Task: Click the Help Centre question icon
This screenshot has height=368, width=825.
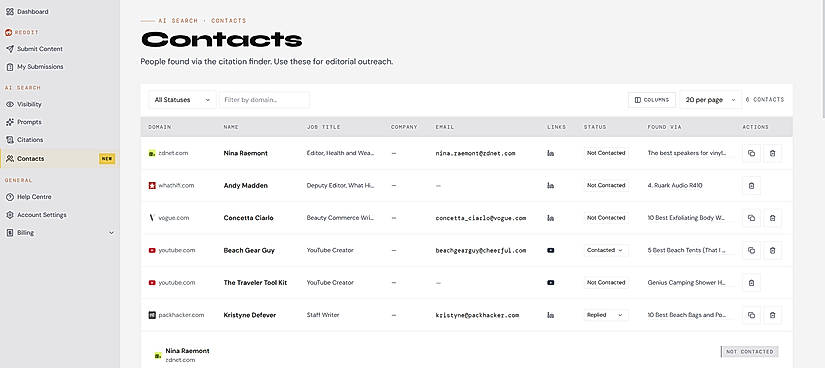Action: (9, 197)
